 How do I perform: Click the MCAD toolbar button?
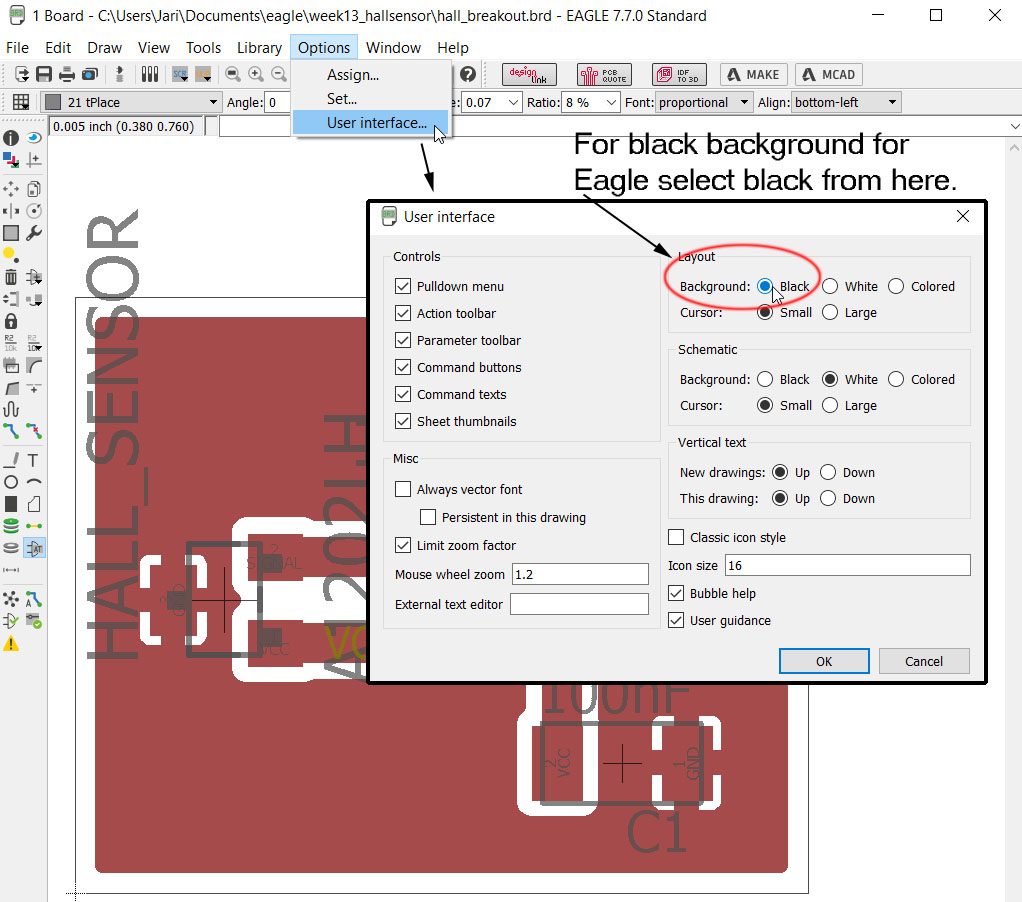[829, 74]
